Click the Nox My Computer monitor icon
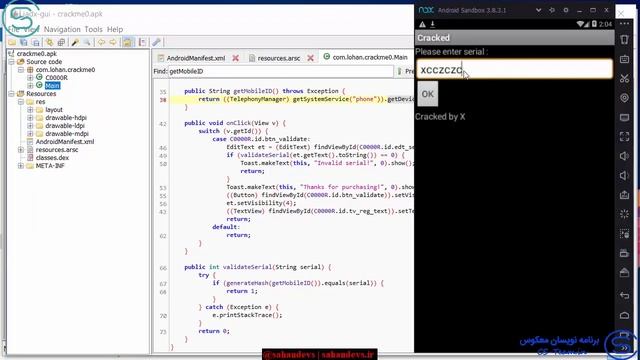This screenshot has height=360, width=640. 624,118
